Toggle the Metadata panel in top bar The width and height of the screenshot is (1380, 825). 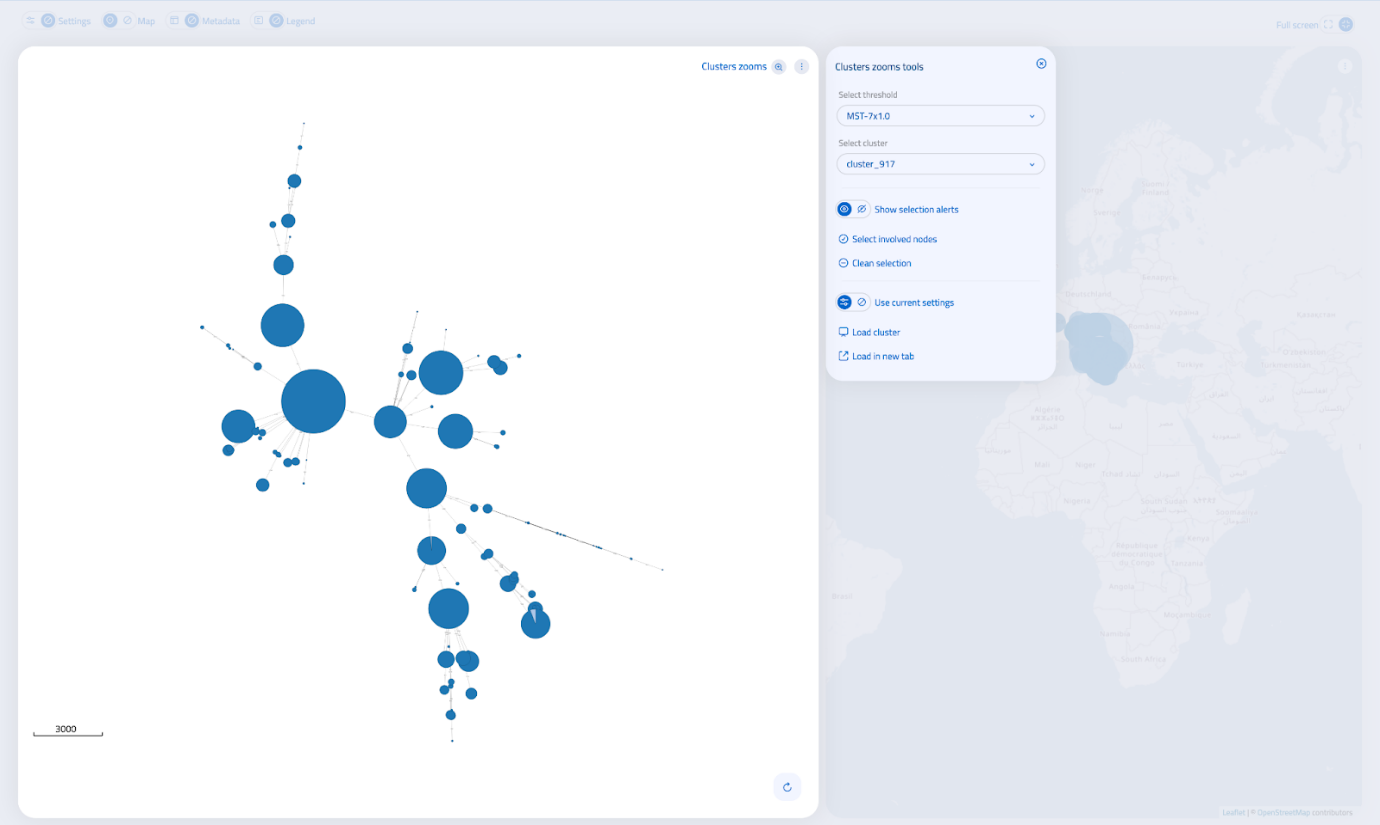tap(183, 21)
